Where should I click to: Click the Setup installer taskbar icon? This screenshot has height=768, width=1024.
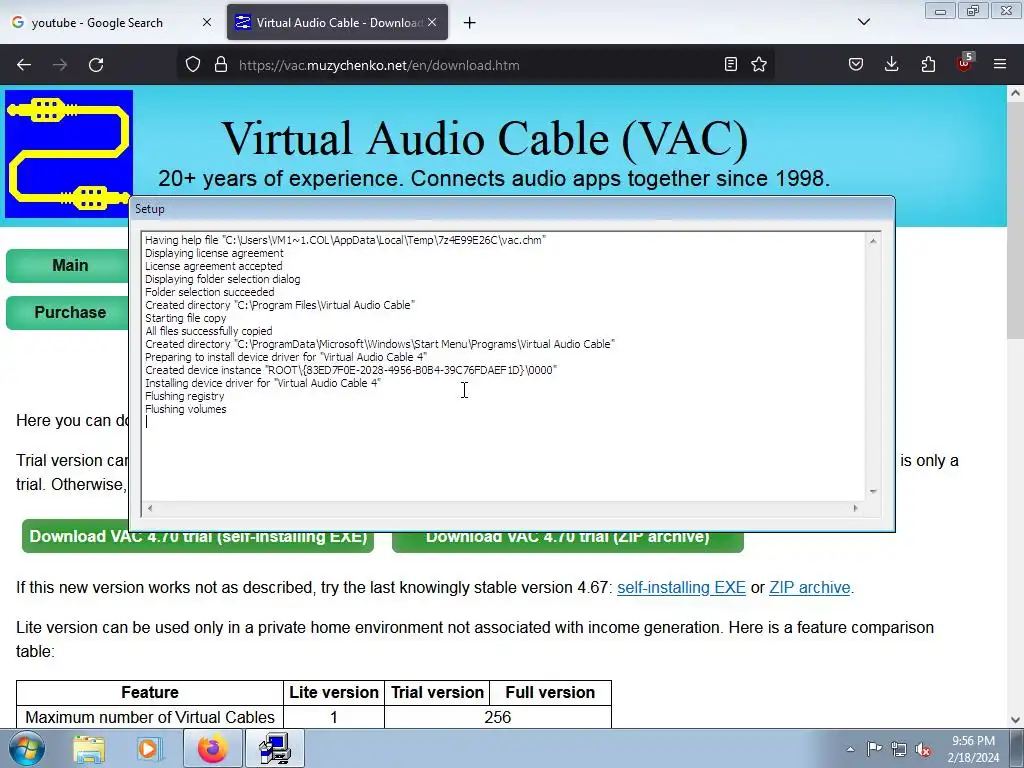point(274,748)
